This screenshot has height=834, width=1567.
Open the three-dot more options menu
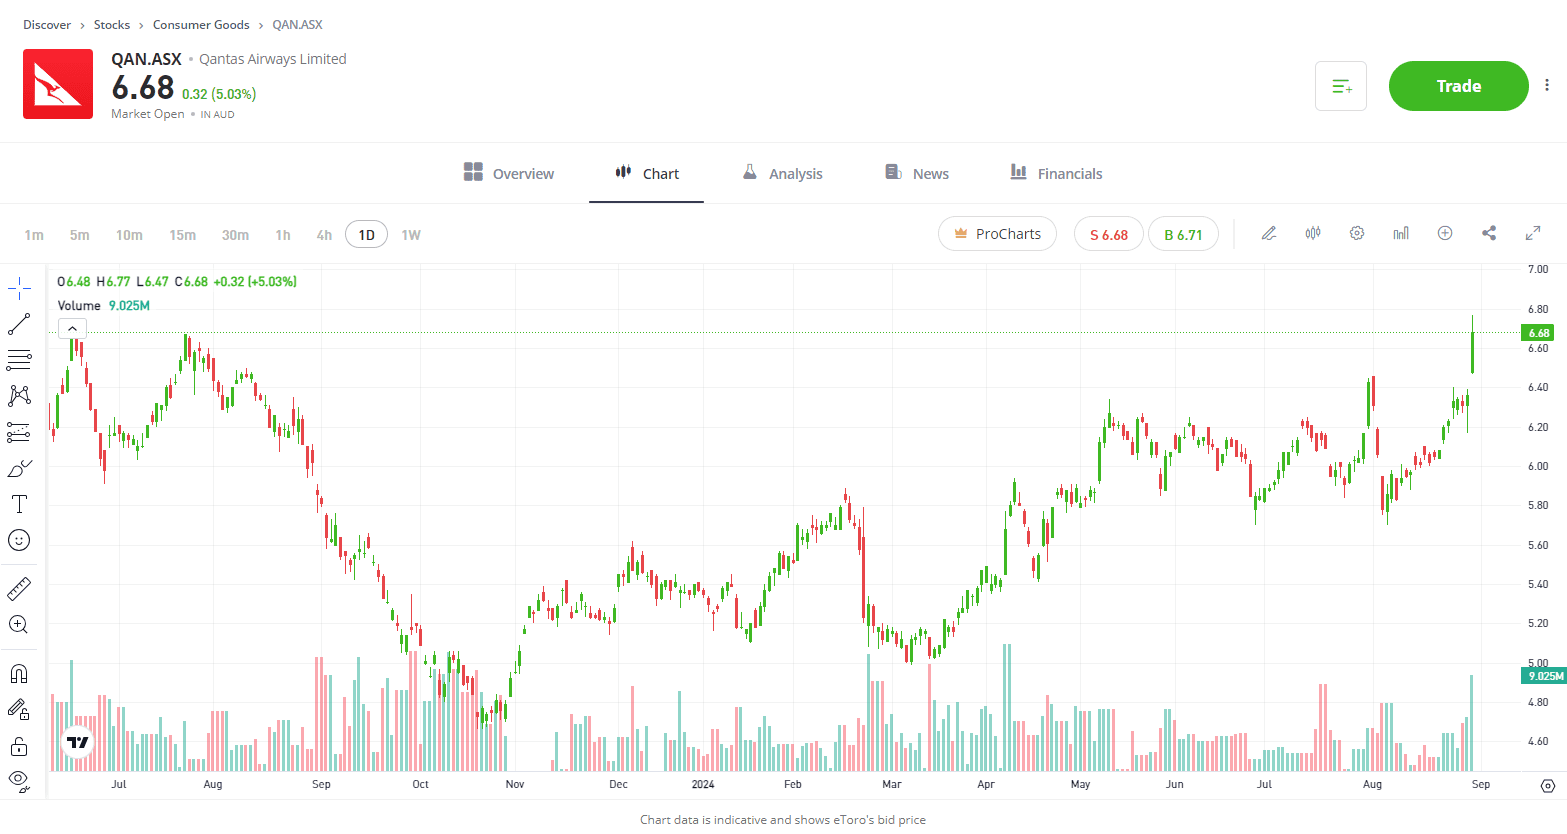tap(1547, 86)
